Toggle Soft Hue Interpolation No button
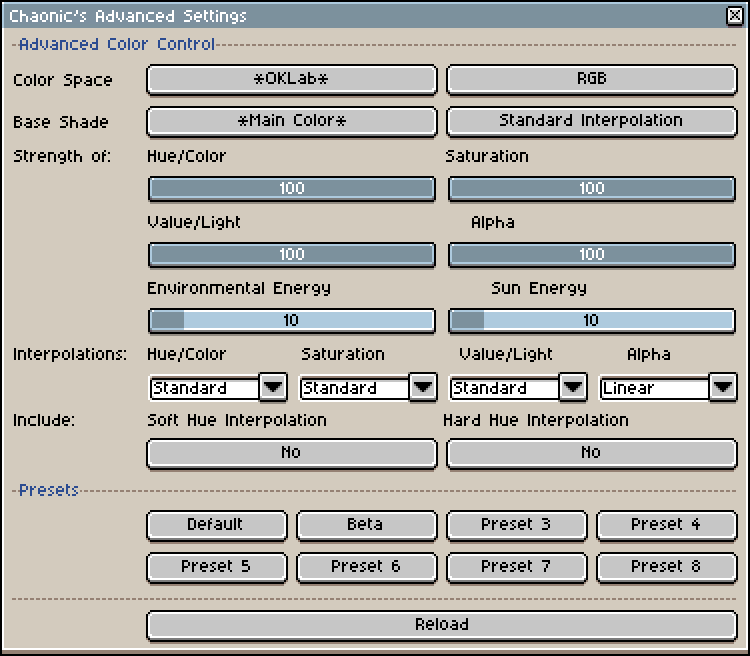750x656 pixels. (292, 453)
